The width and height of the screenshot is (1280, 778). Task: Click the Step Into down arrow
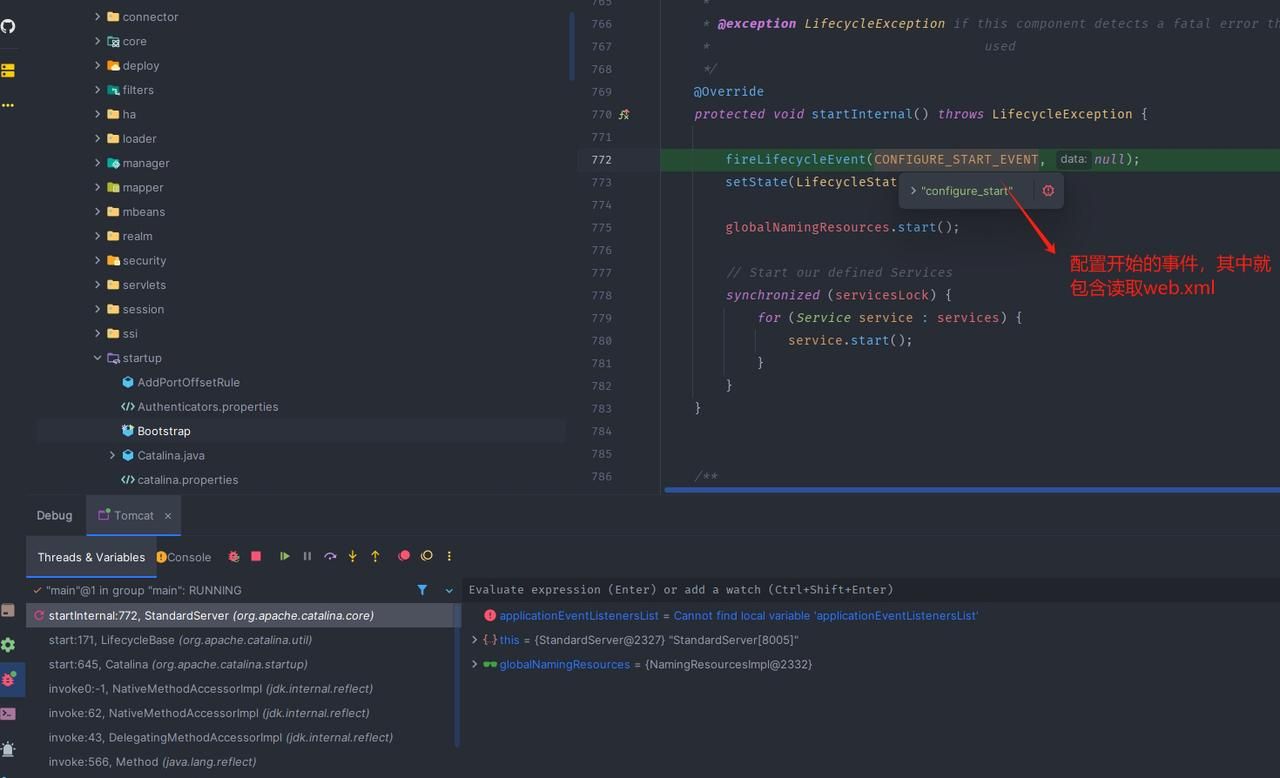point(352,556)
